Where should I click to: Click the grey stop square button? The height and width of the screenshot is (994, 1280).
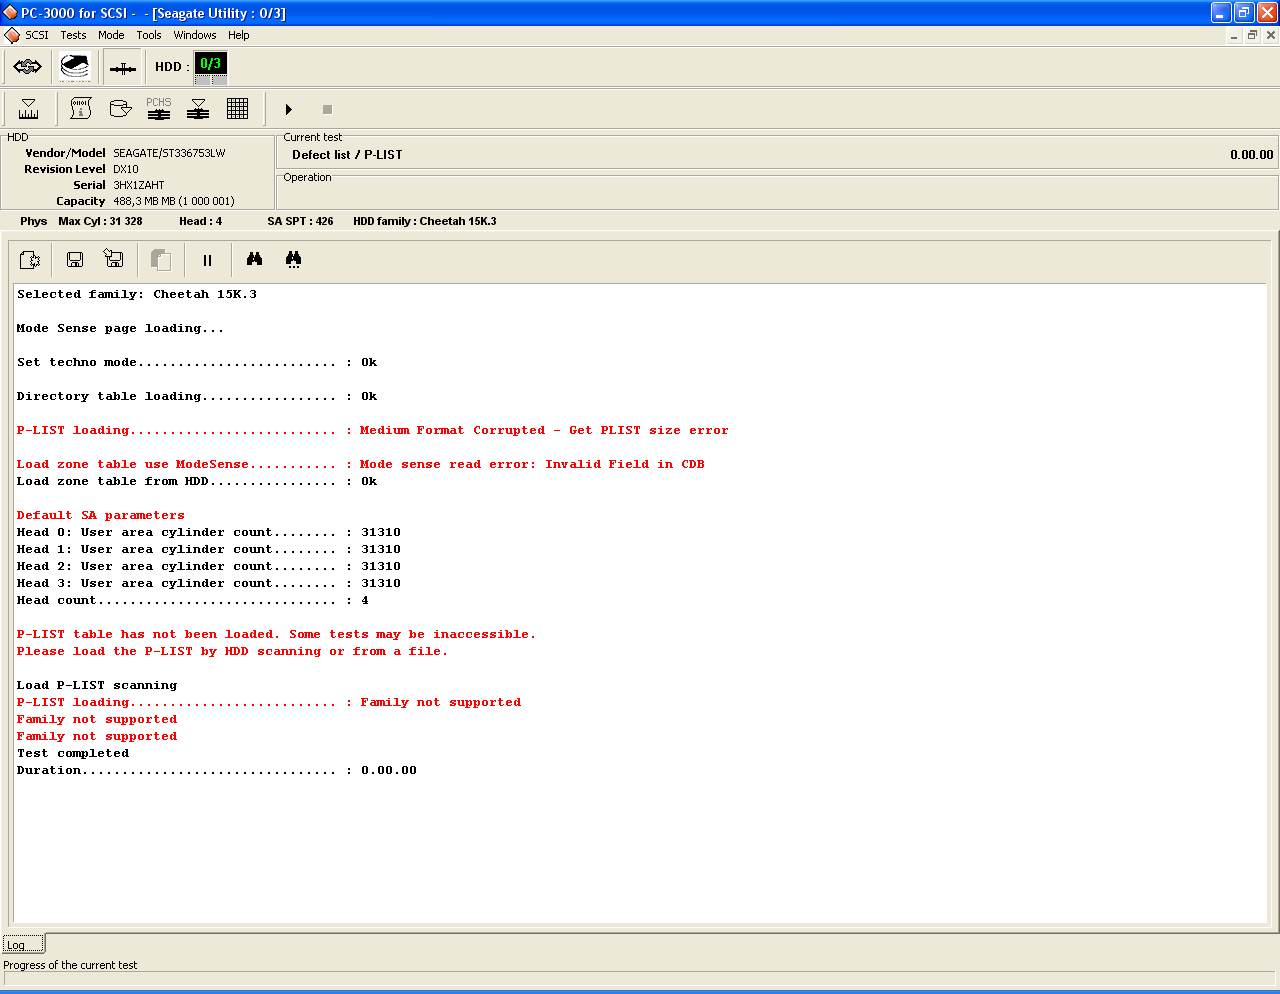pyautogui.click(x=327, y=109)
